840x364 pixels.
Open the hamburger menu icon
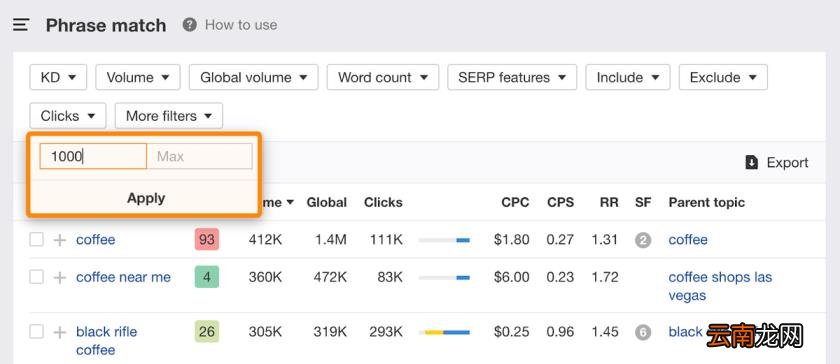pos(21,25)
